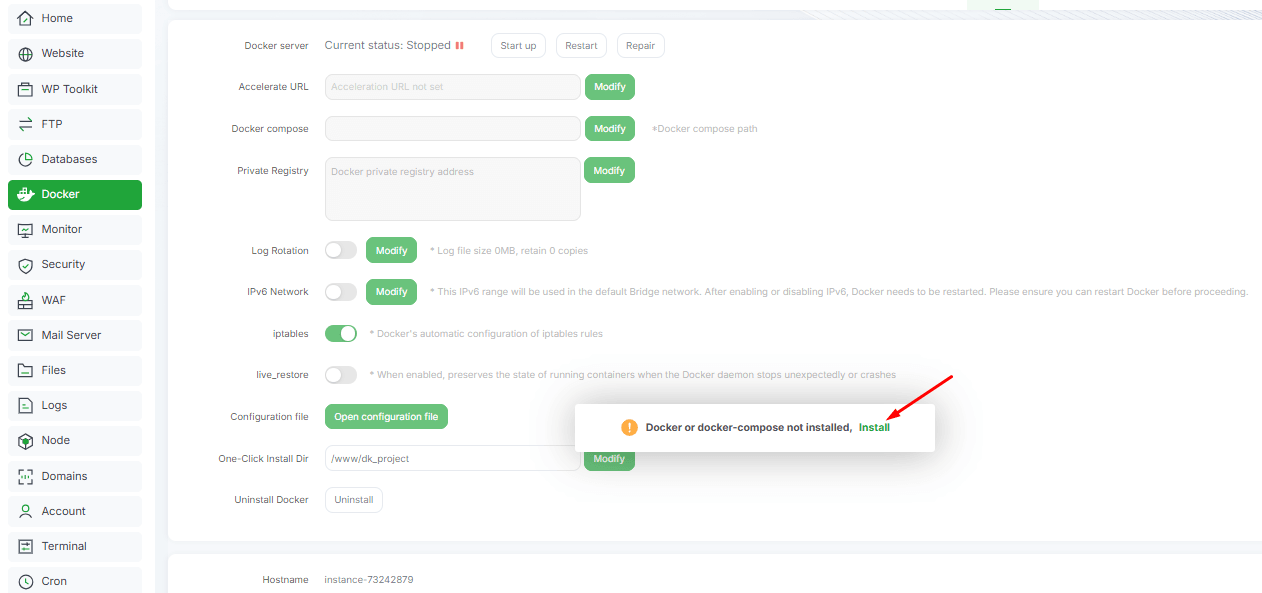
Task: Open the WAF firewall icon
Action: 26,300
